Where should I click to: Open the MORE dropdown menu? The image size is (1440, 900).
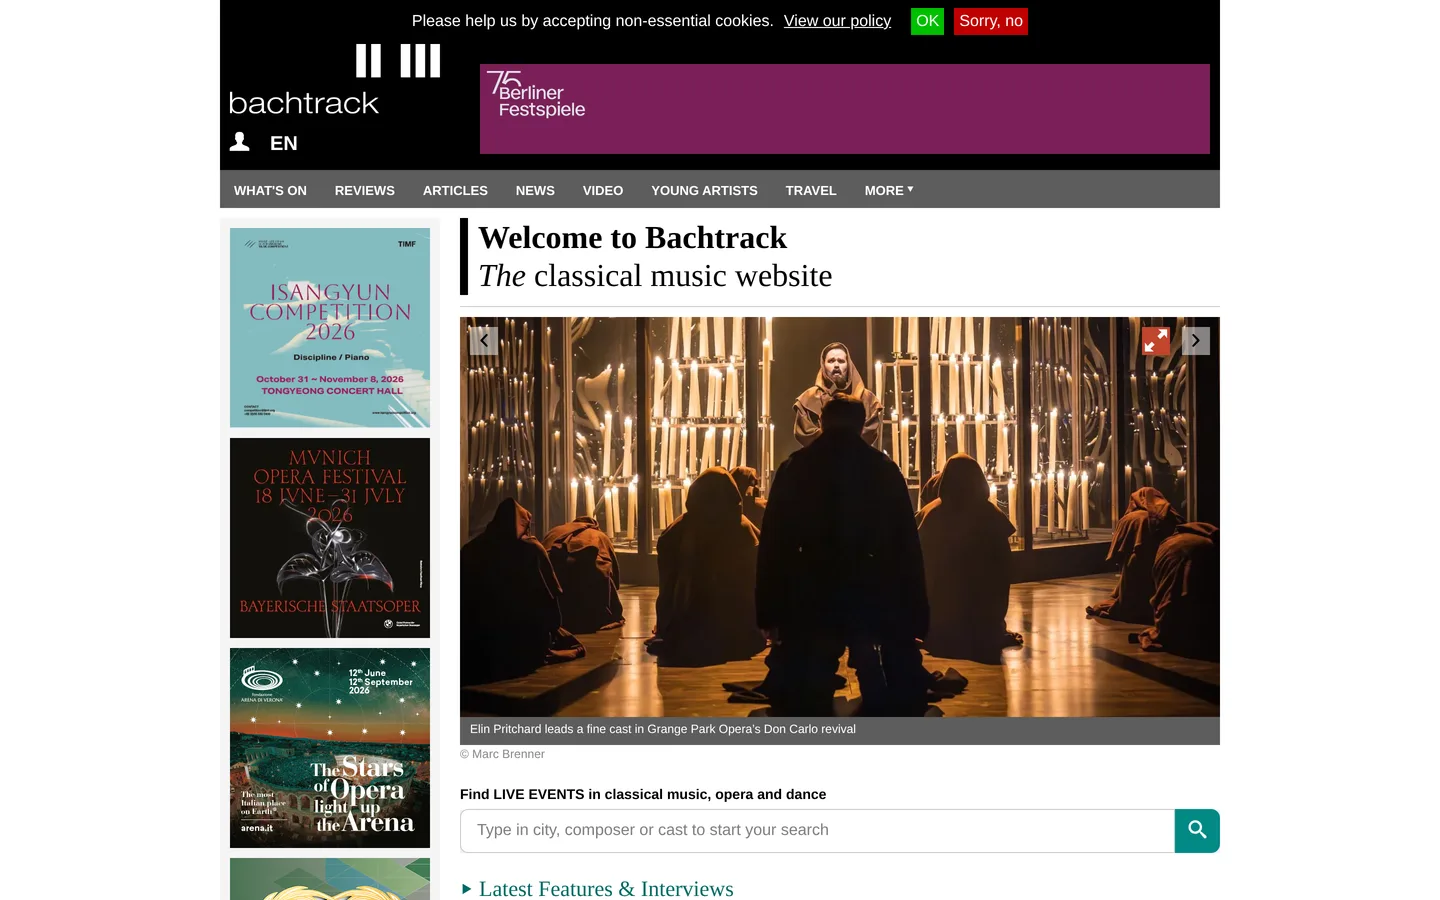tap(889, 190)
